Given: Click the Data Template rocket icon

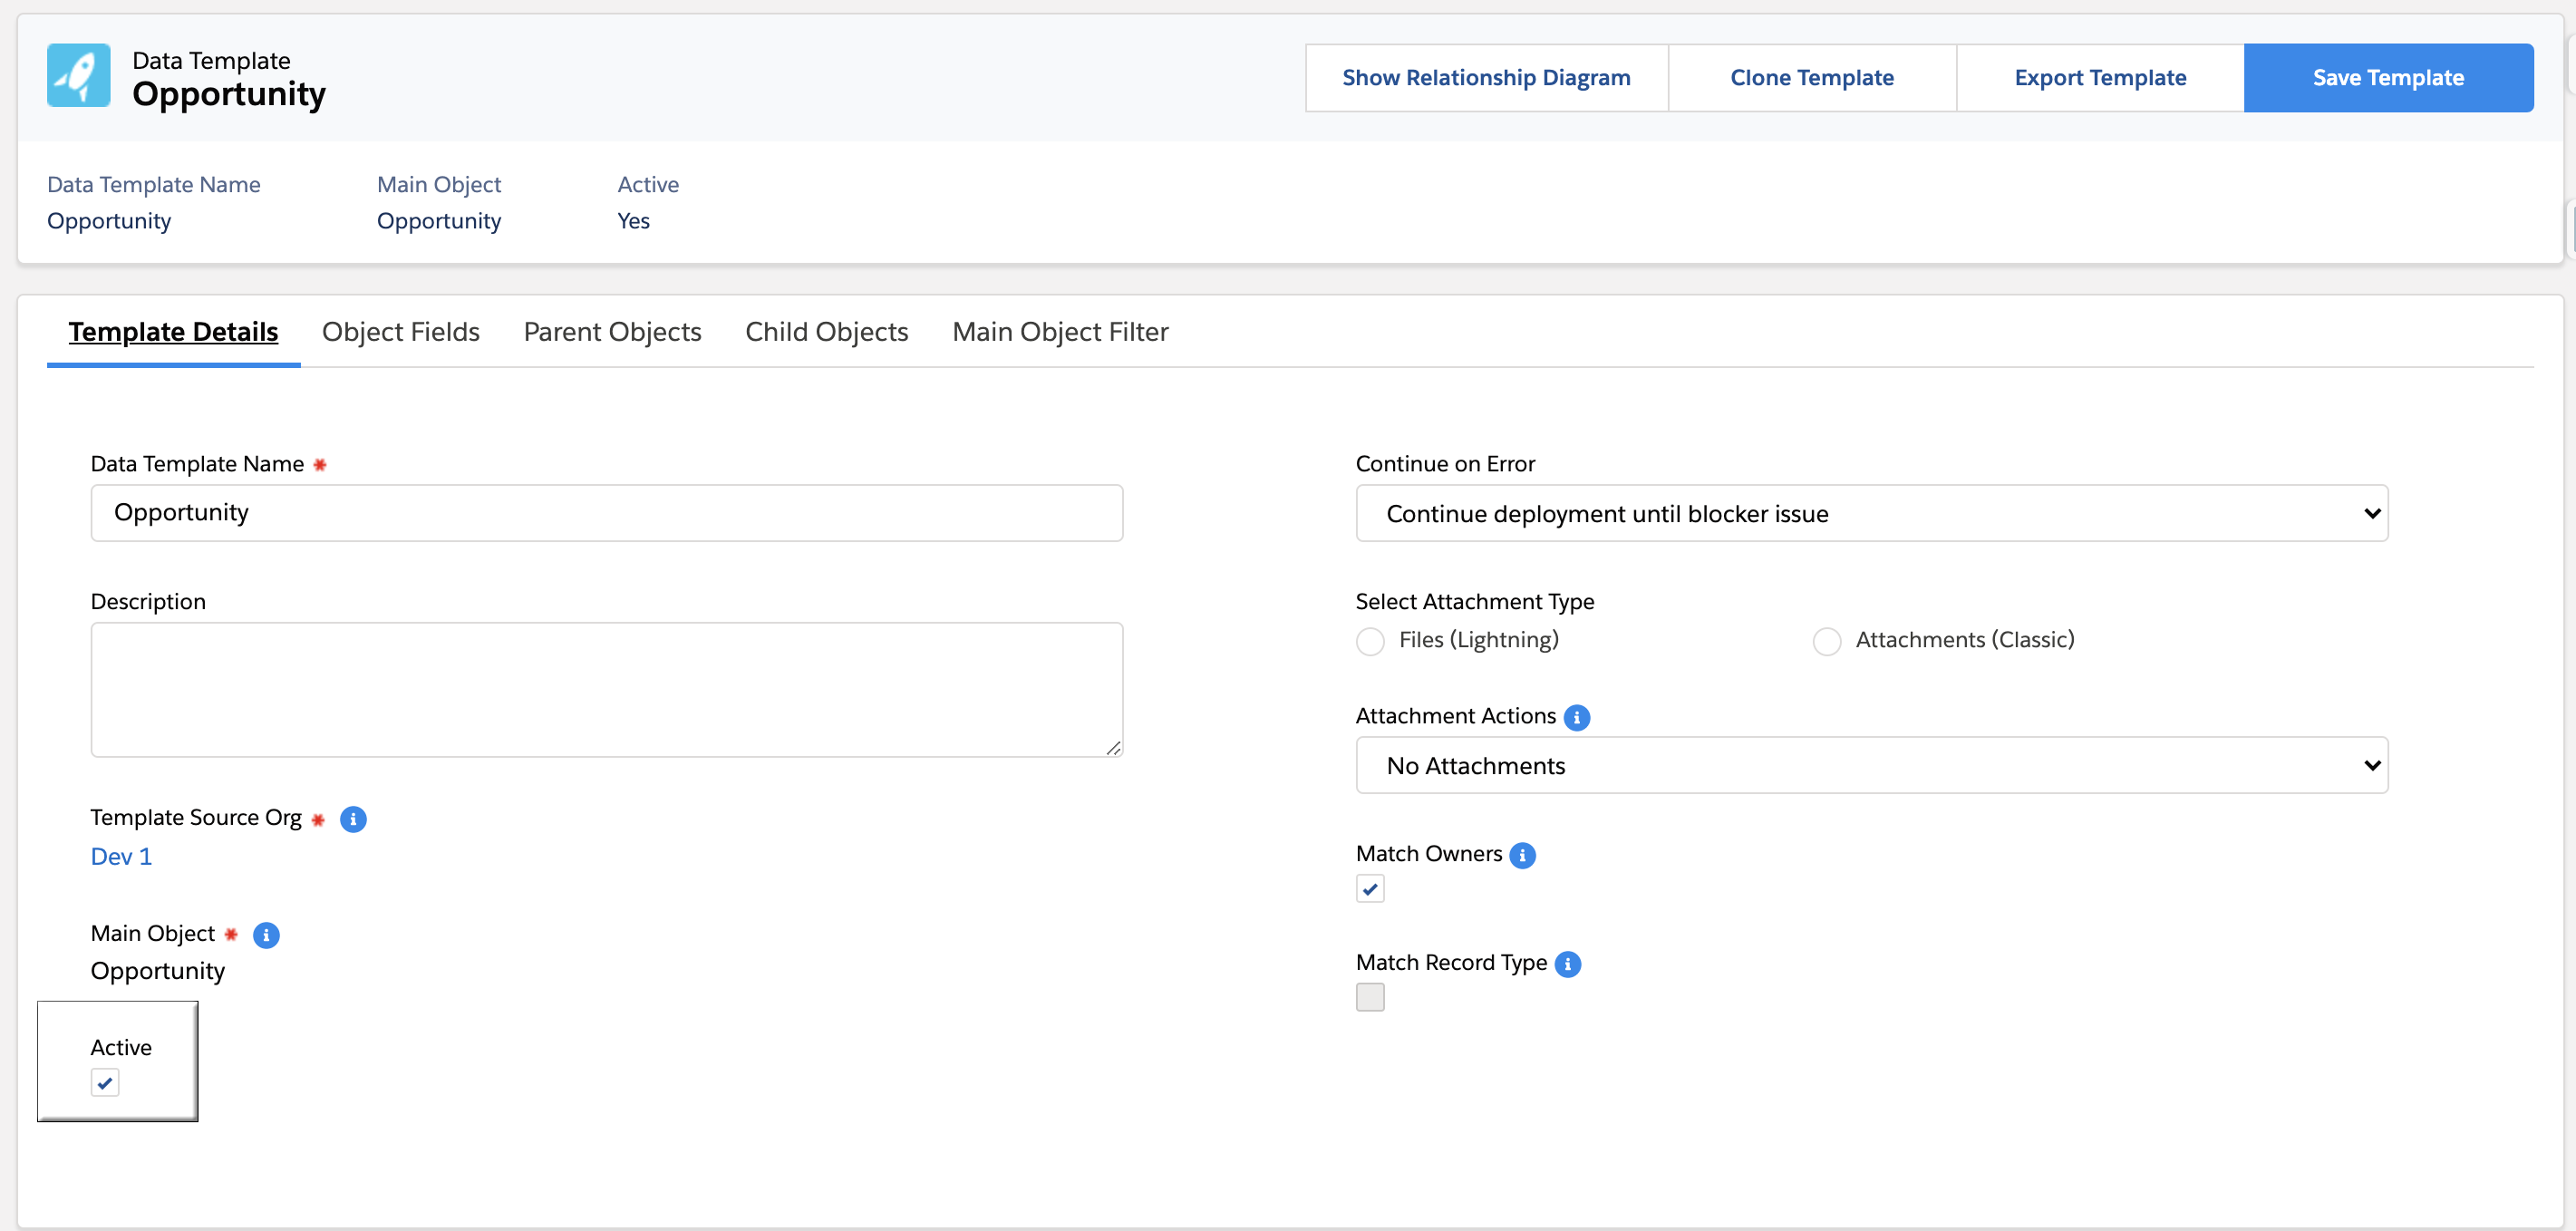Looking at the screenshot, I should 78,76.
